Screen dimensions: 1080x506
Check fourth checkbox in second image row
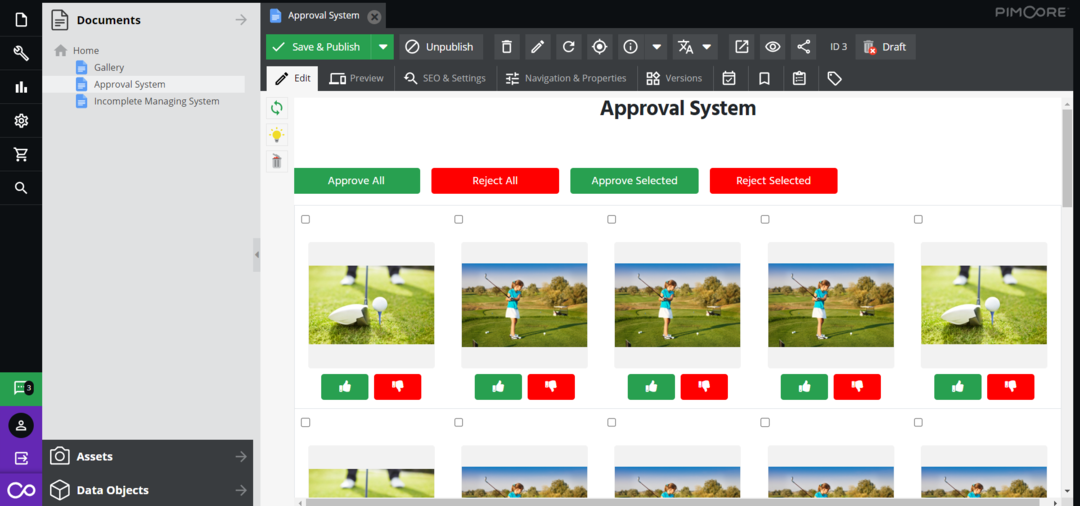[x=765, y=423]
